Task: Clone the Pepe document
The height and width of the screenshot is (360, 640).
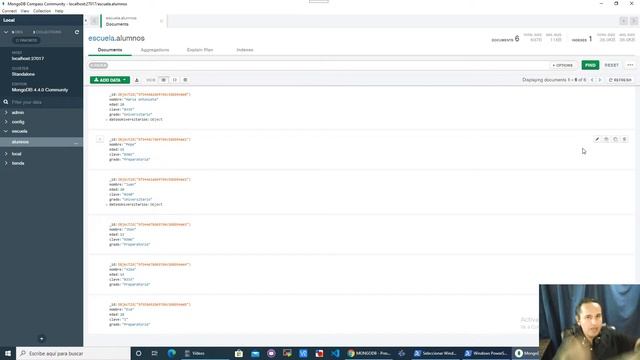Action: (x=615, y=139)
